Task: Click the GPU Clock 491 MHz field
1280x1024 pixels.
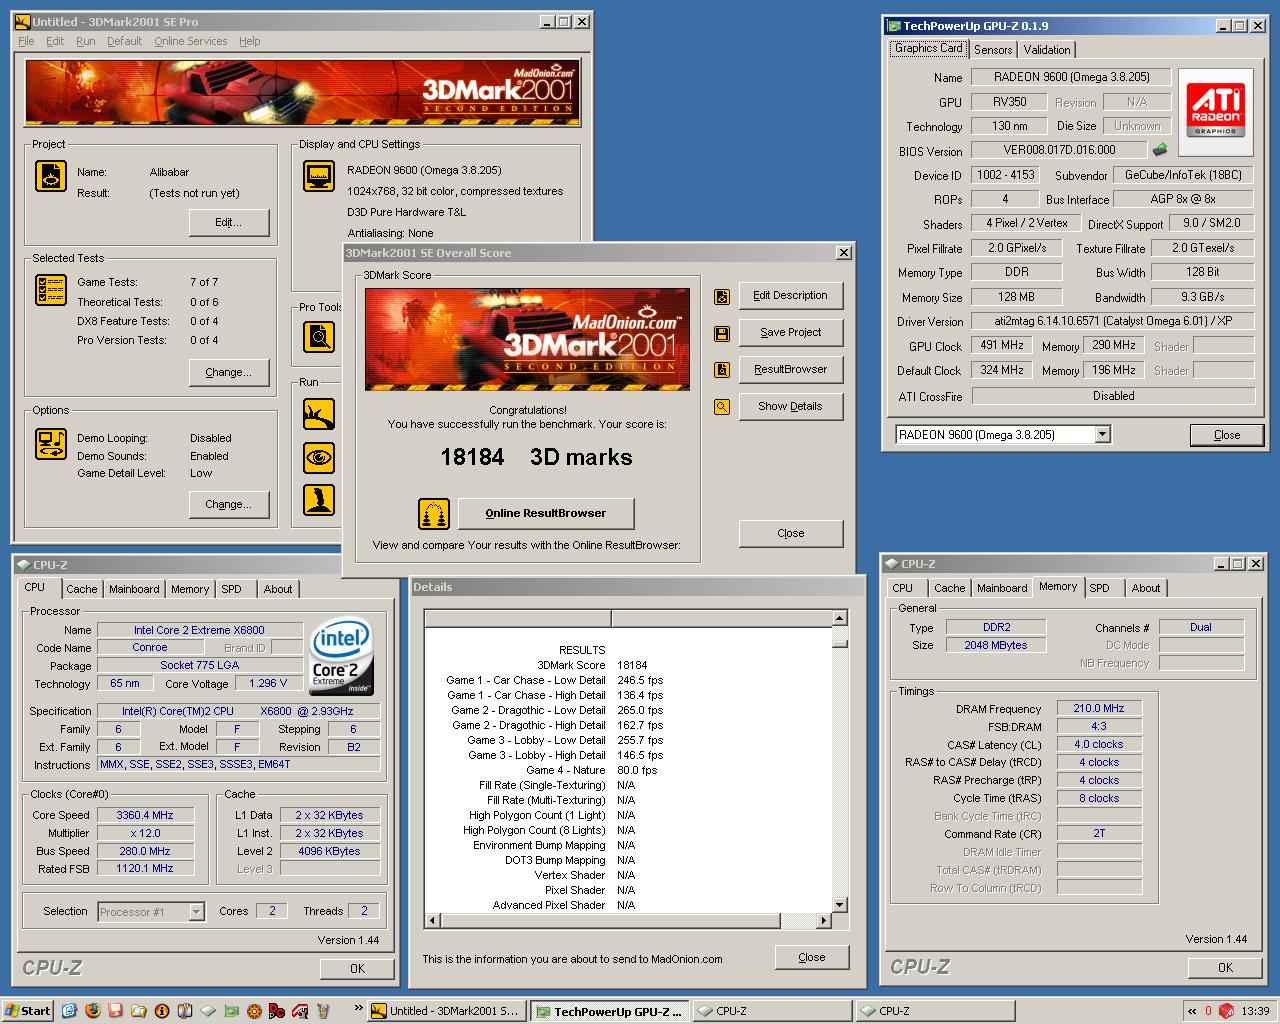Action: click(x=1002, y=345)
